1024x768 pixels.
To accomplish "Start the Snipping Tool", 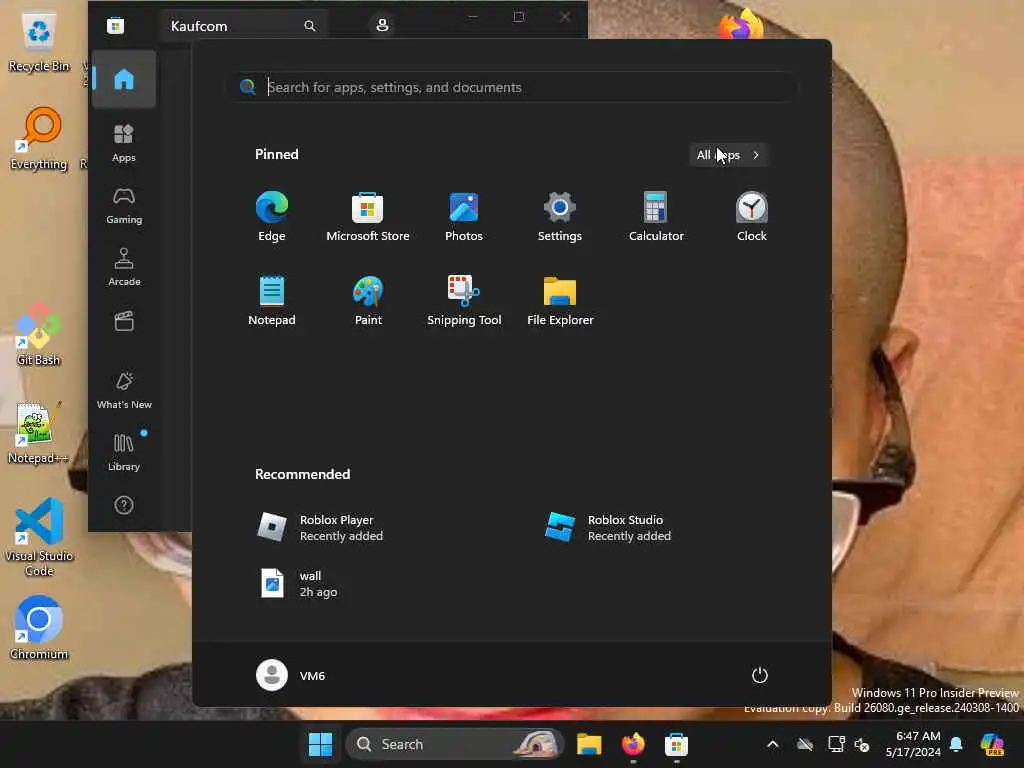I will pos(464,300).
